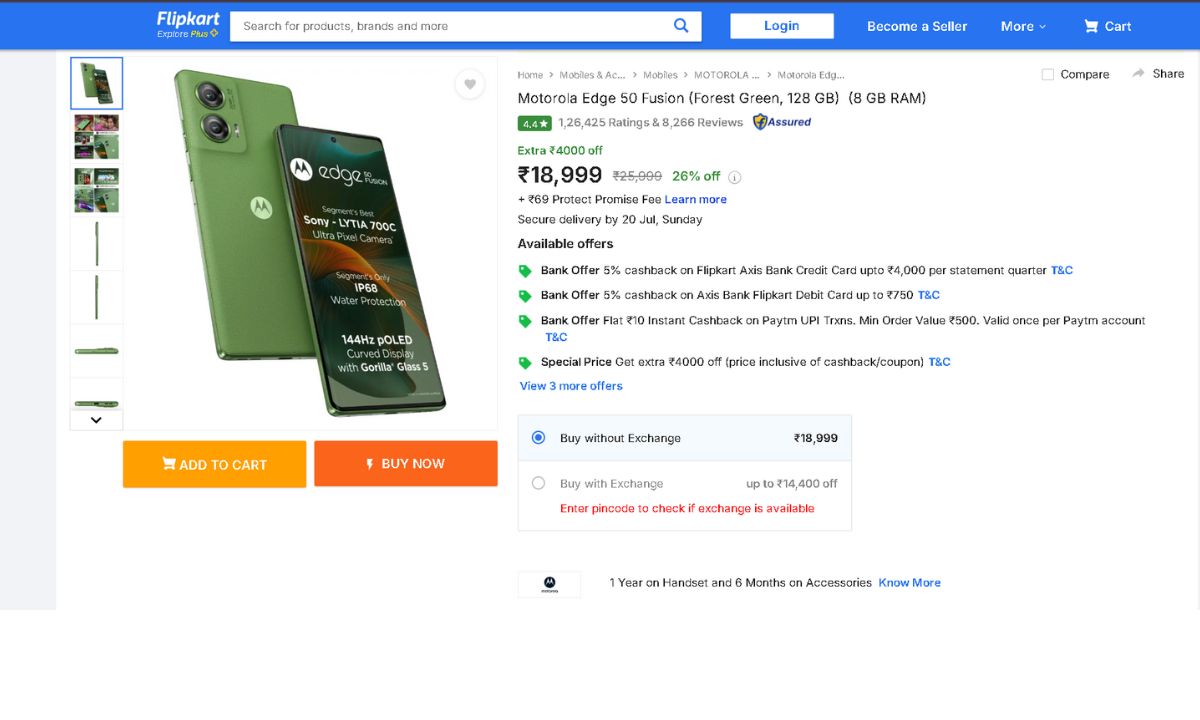Open the More dropdown menu

click(x=1023, y=26)
